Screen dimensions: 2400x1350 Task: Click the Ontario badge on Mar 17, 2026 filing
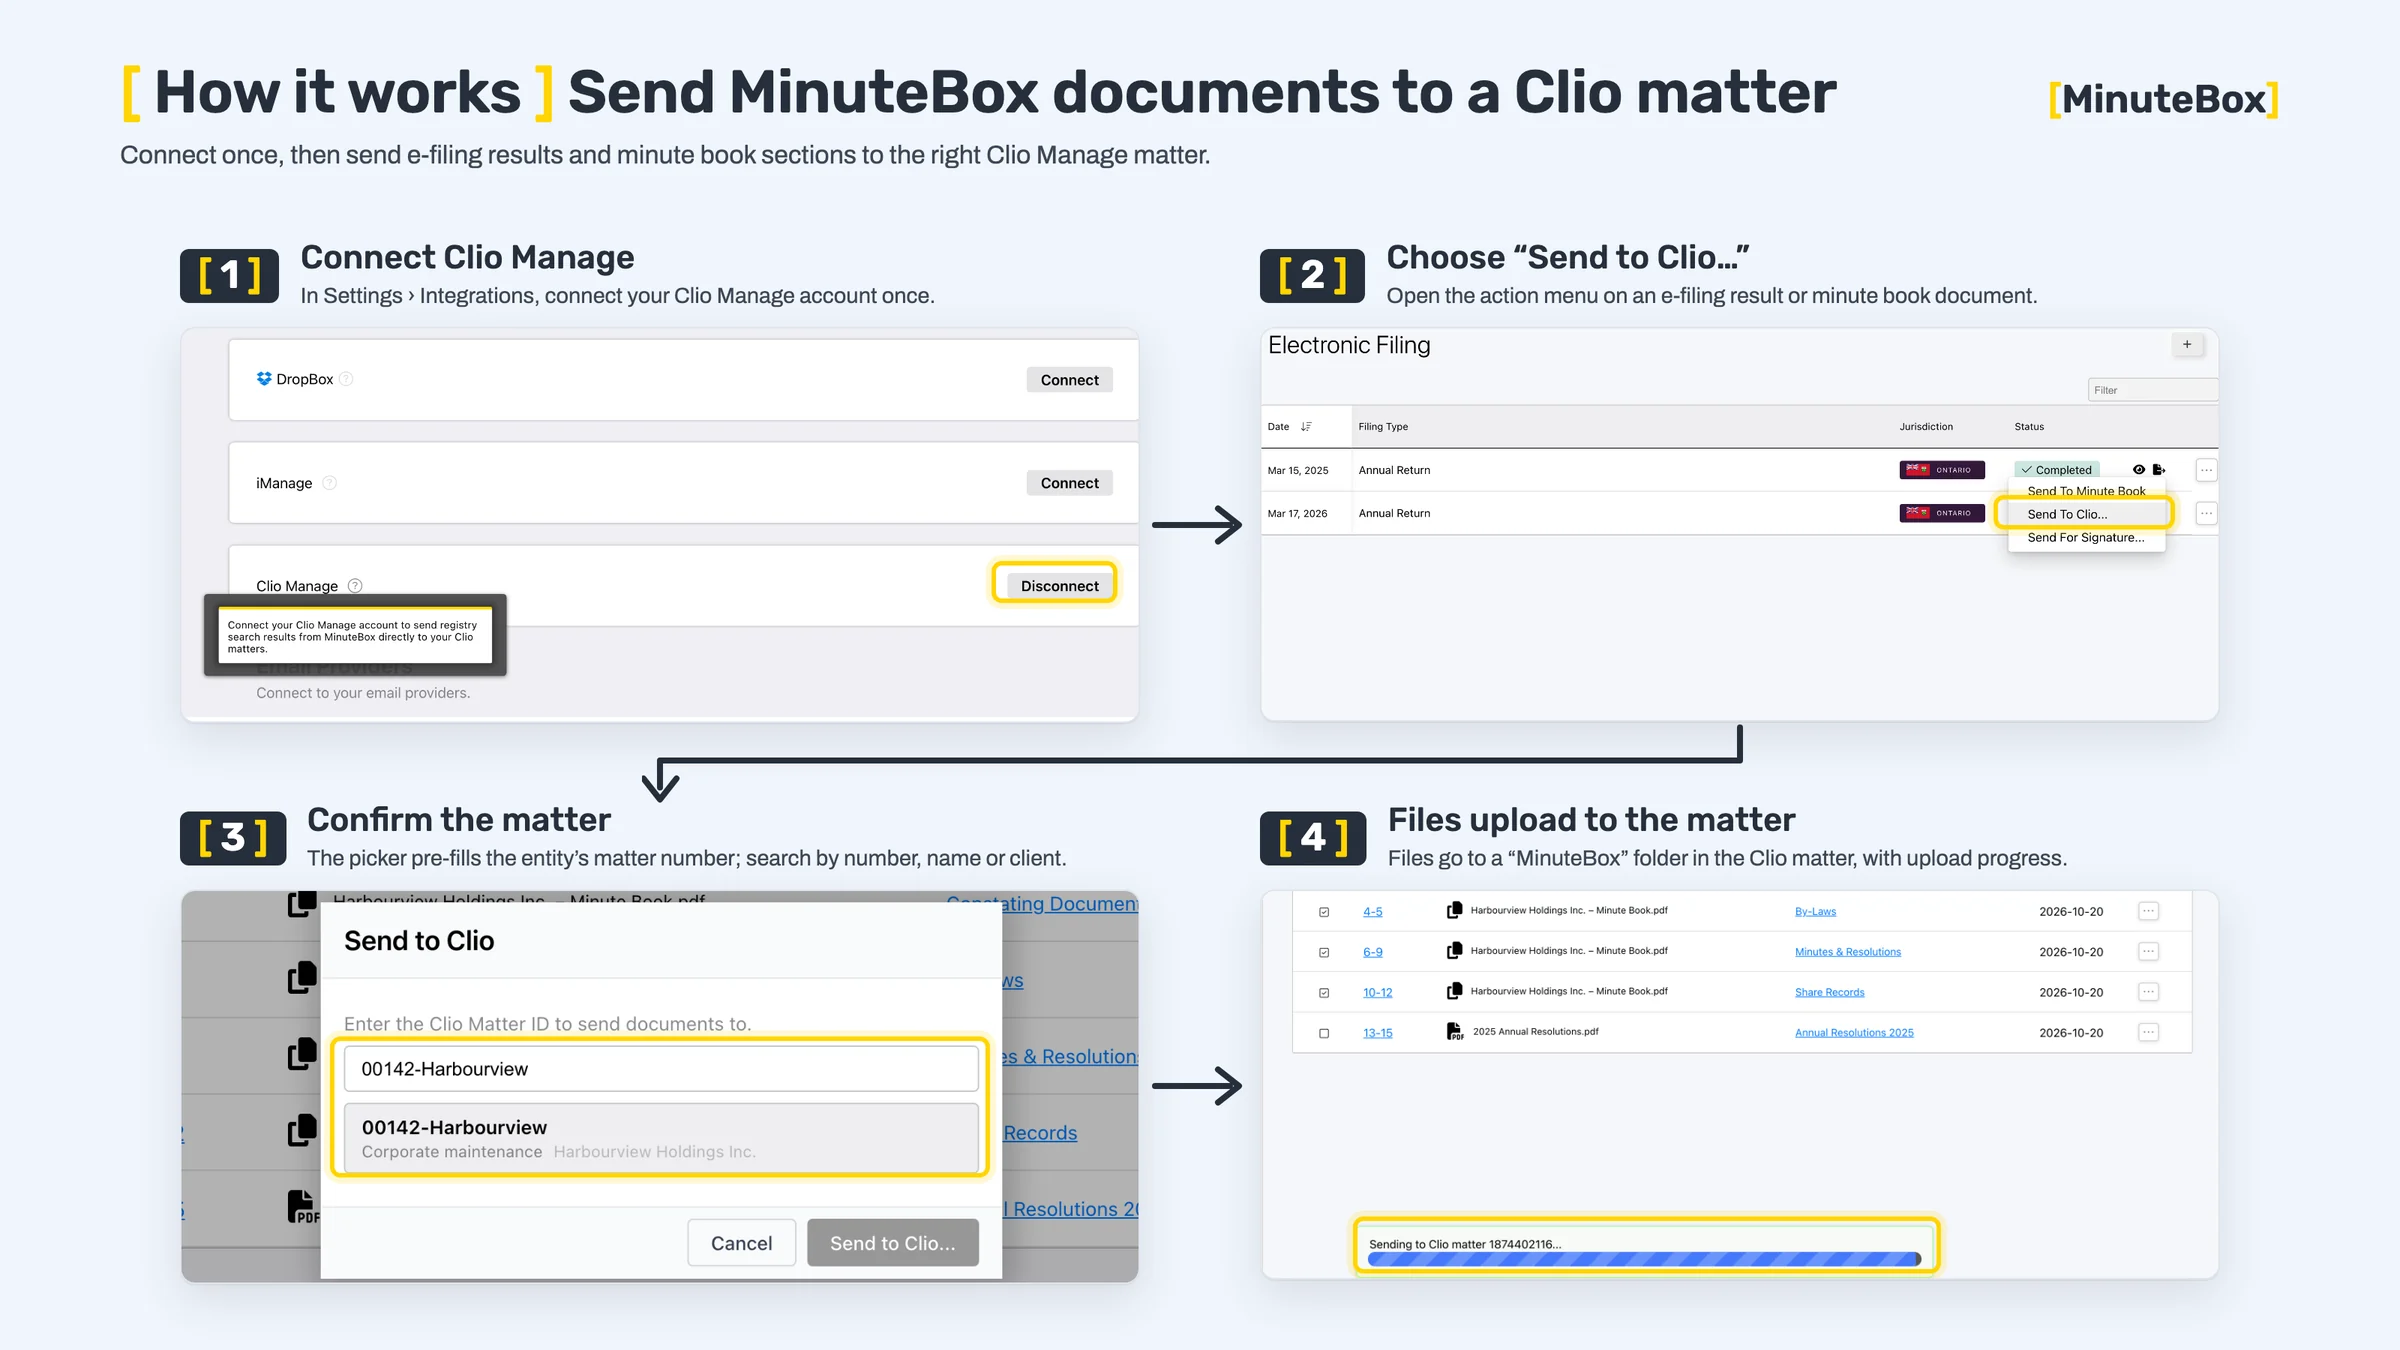point(1942,513)
